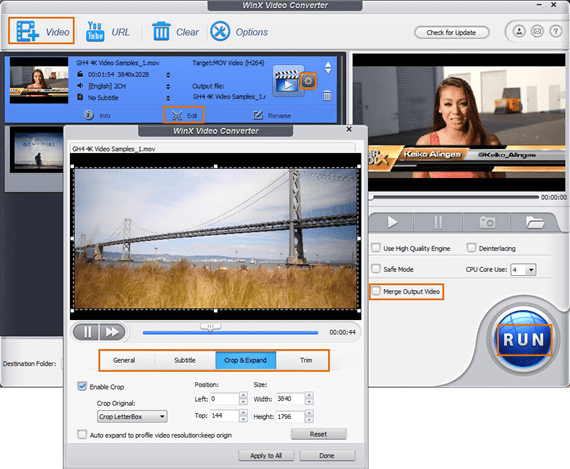Pause playback in the edit dialog
The height and width of the screenshot is (469, 570).
[x=87, y=332]
